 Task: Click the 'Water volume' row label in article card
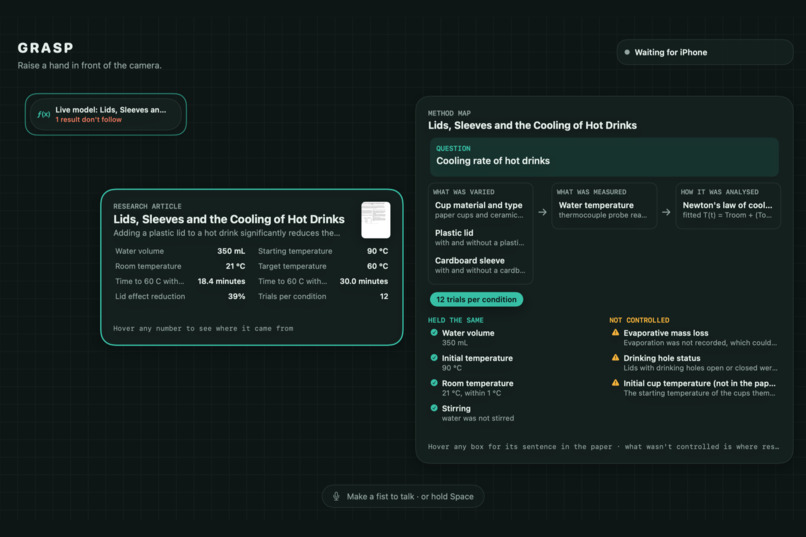[139, 251]
